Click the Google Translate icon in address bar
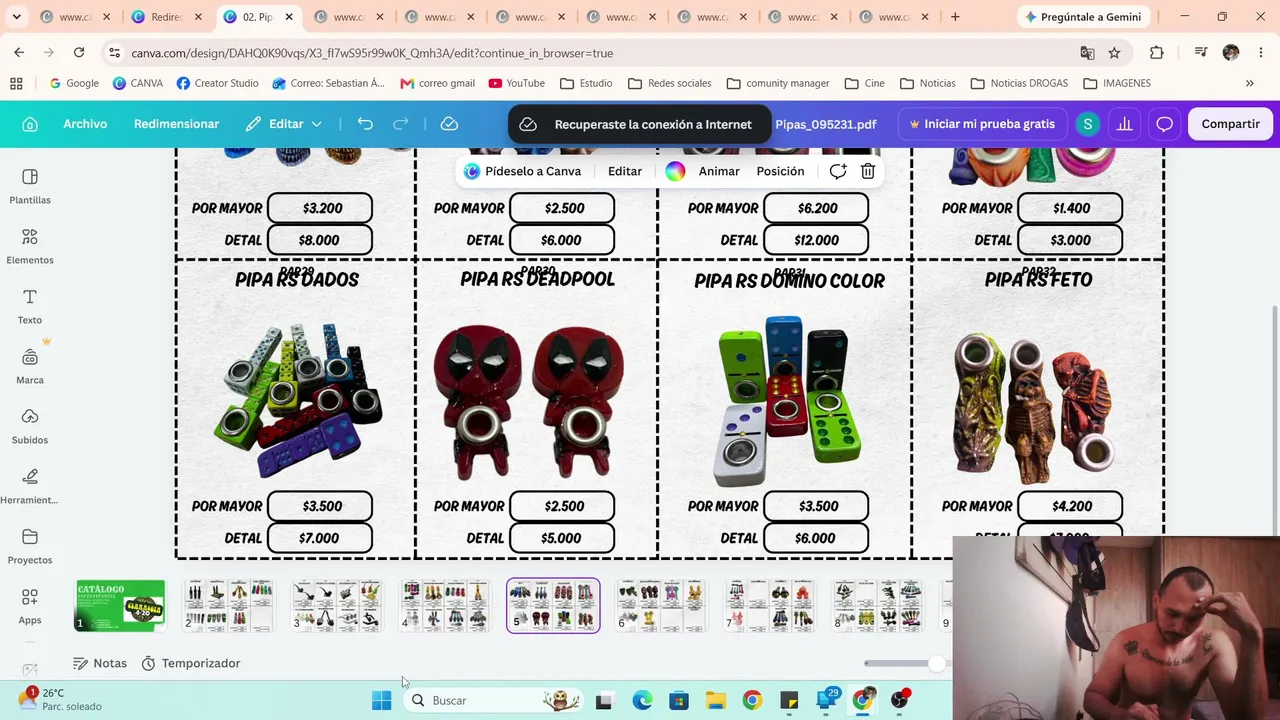The height and width of the screenshot is (720, 1280). [1087, 53]
